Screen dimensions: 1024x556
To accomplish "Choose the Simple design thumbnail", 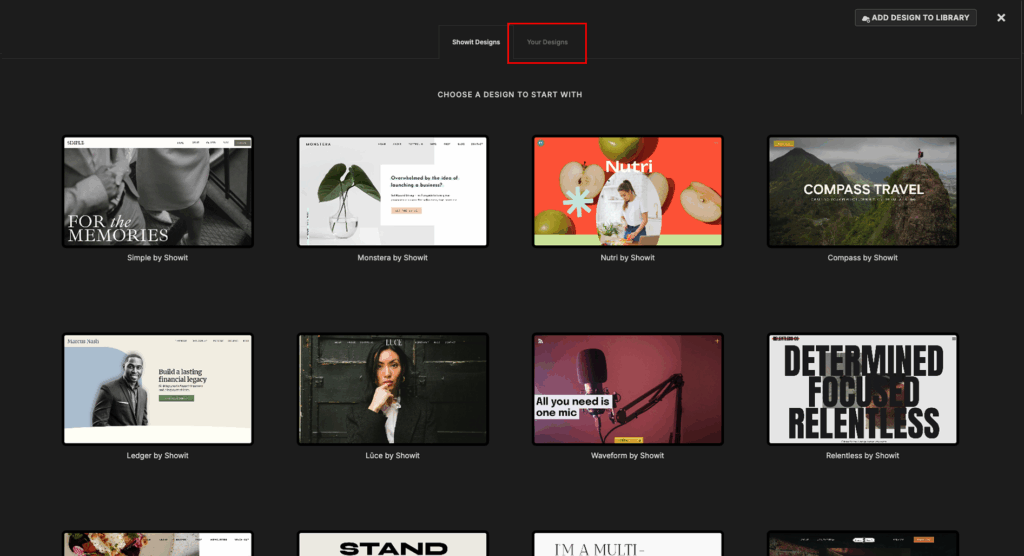I will tap(158, 191).
